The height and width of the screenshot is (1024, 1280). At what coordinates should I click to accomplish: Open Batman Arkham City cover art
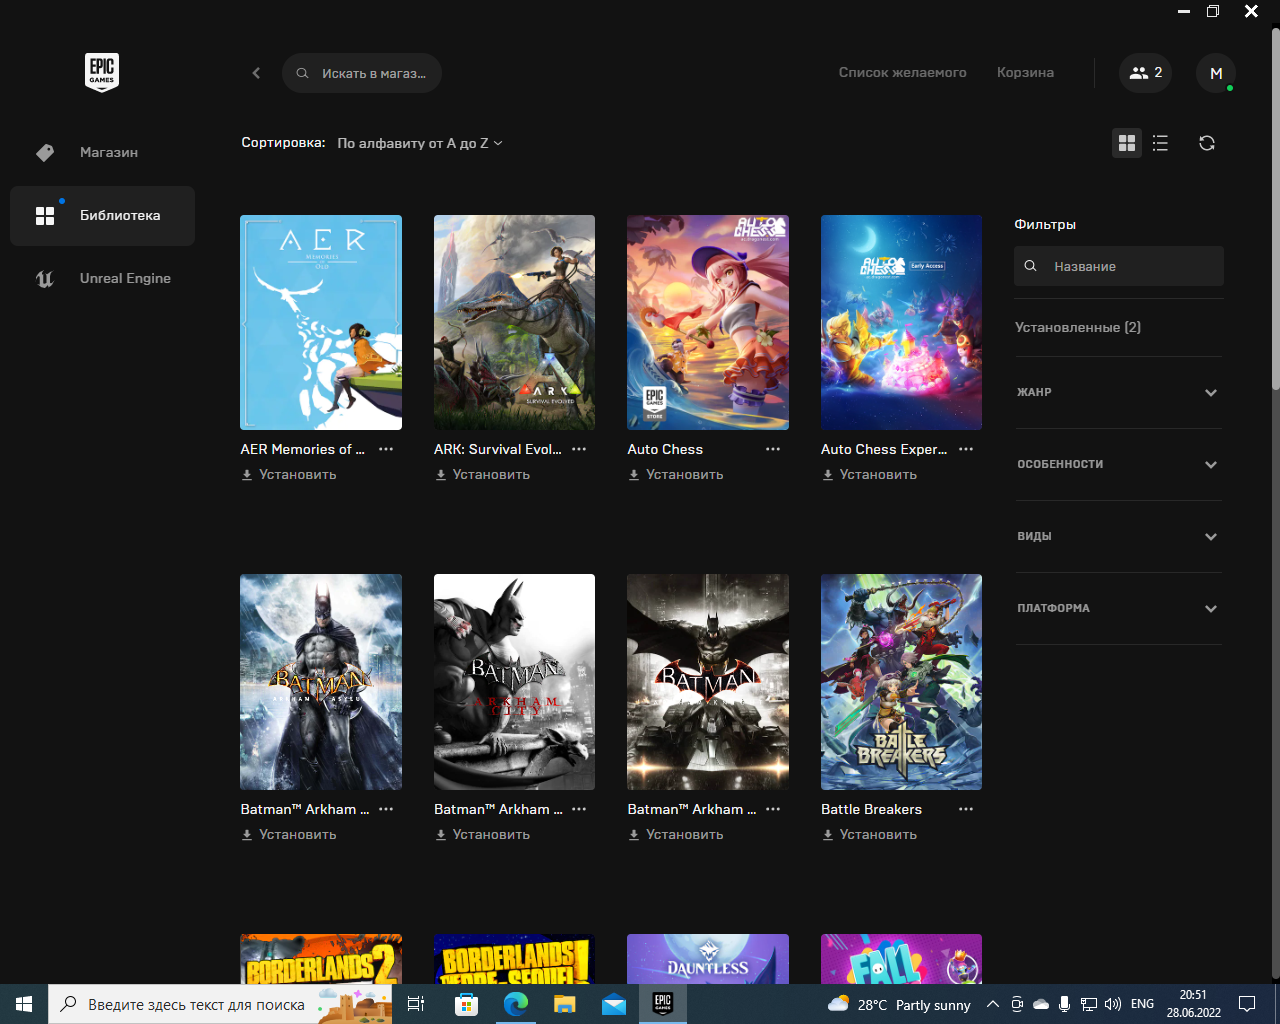click(514, 682)
